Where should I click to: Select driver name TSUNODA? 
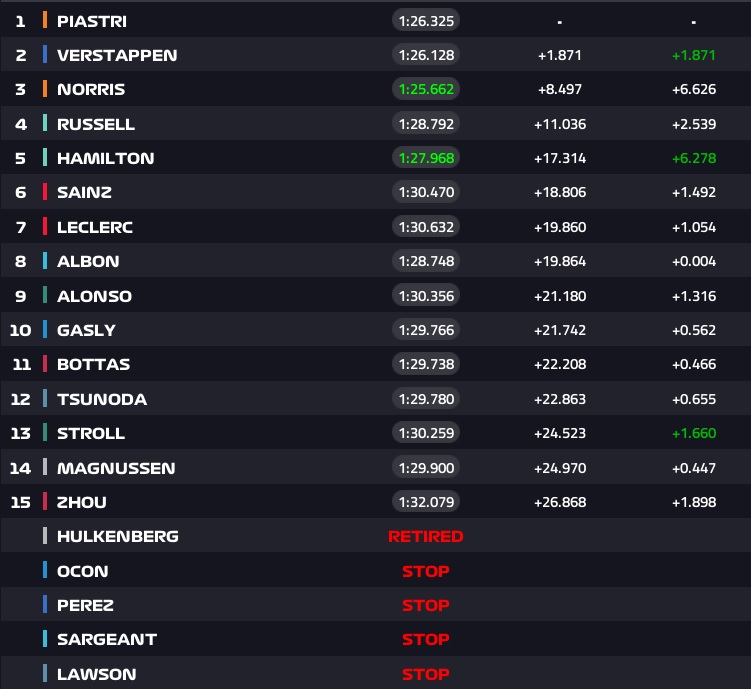coord(102,399)
